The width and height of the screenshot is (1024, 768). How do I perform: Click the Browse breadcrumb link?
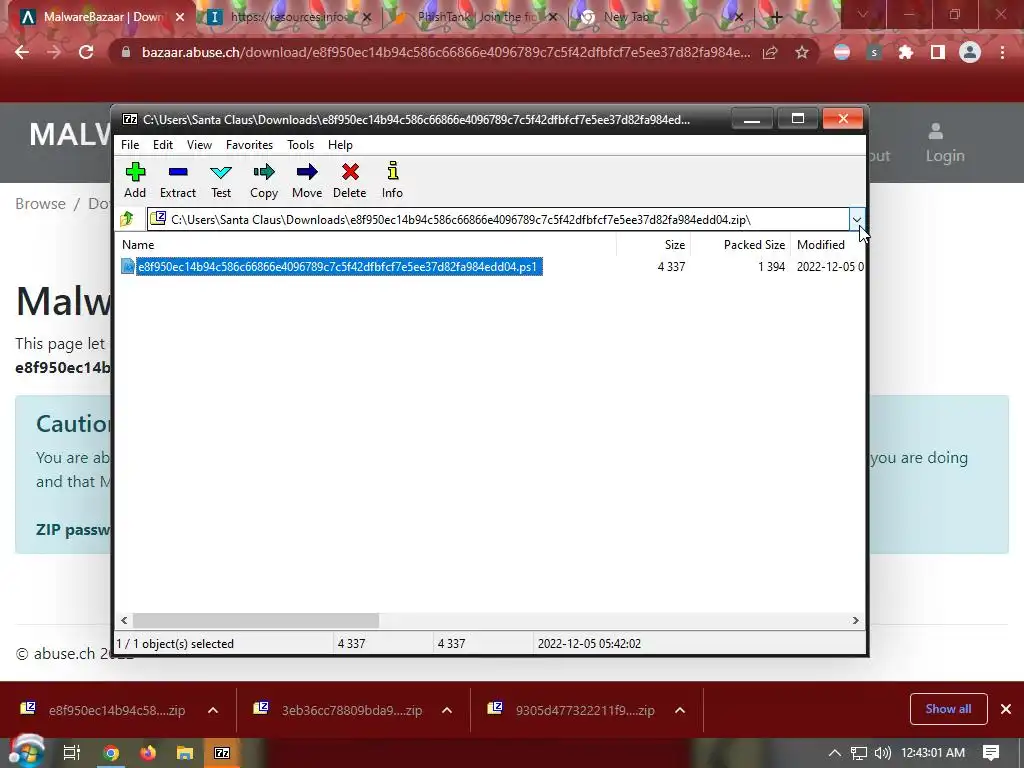pos(40,204)
